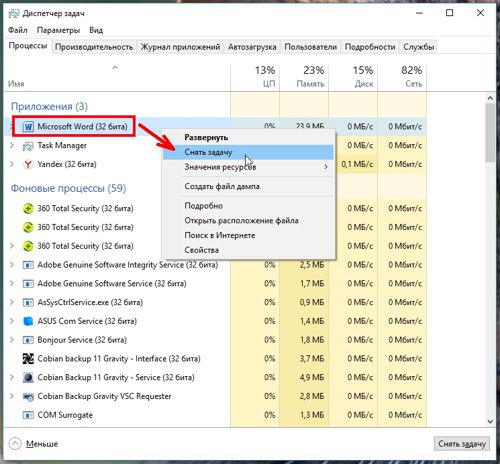Switch to the Производительность tab

(94, 47)
